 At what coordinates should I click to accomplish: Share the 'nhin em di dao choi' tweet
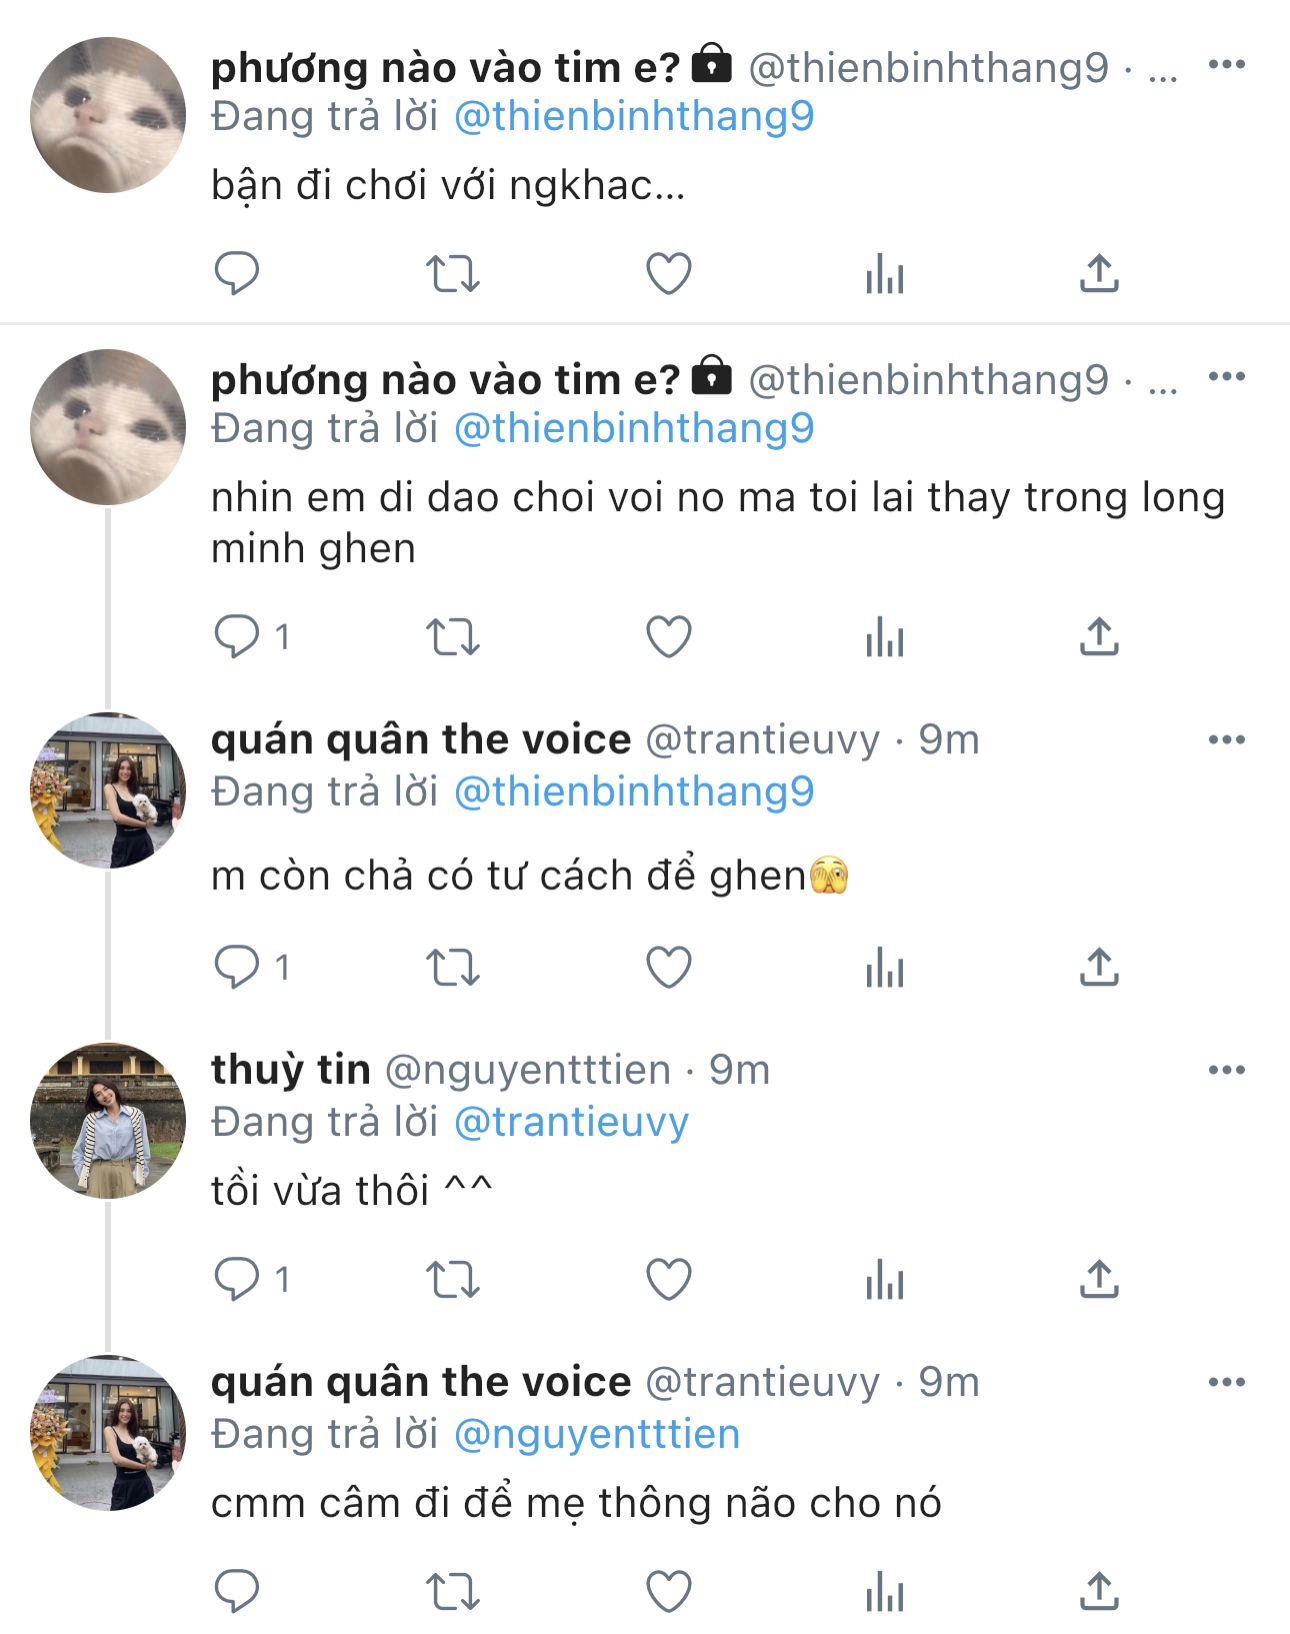[x=1098, y=636]
